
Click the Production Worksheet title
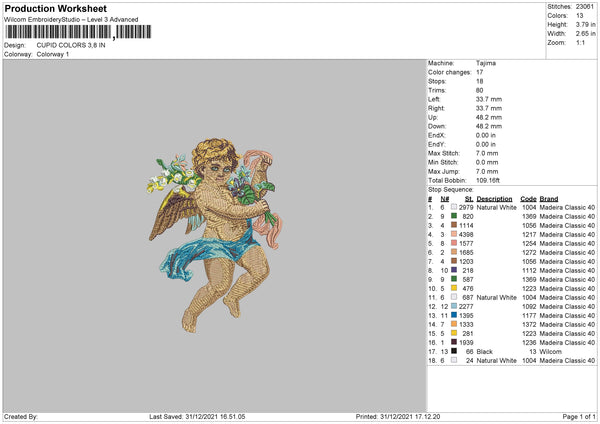[55, 8]
